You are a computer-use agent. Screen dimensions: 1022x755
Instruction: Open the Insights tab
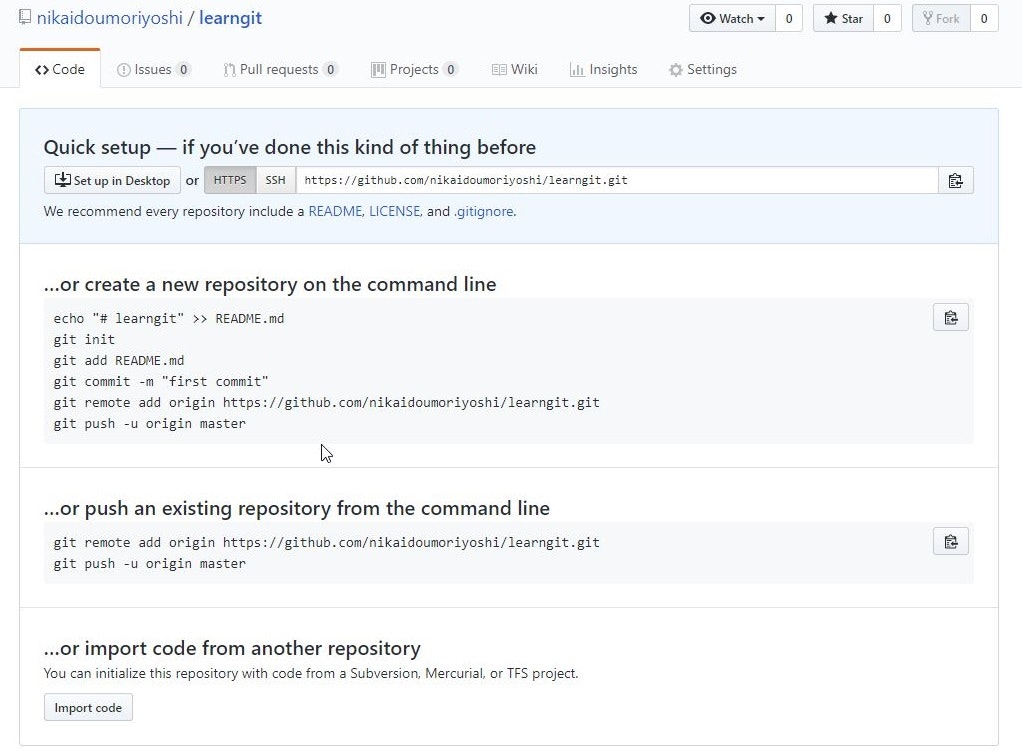pos(603,69)
